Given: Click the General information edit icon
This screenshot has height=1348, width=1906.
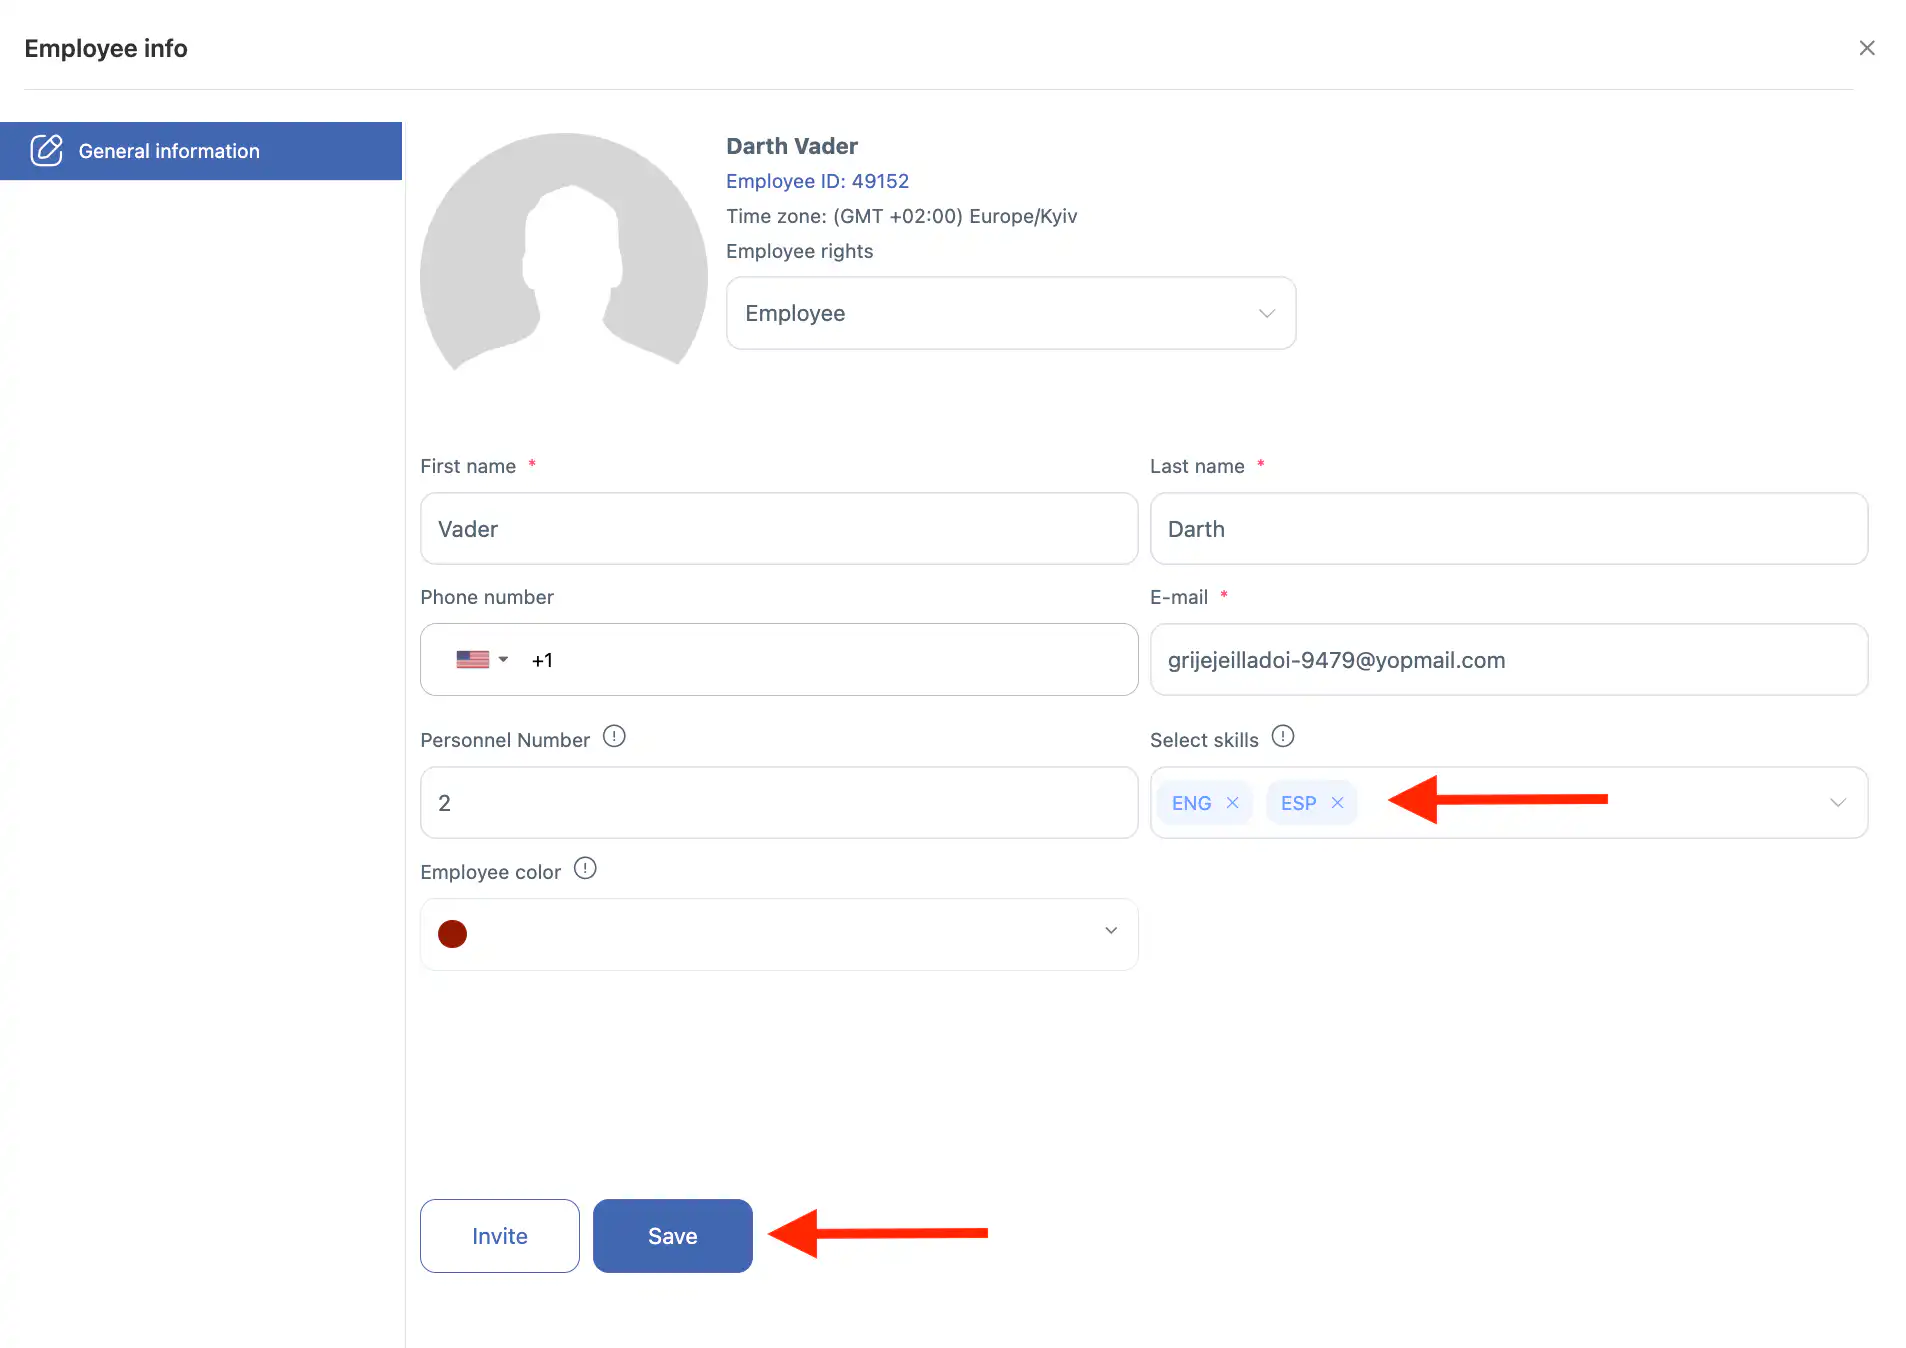Looking at the screenshot, I should coord(46,151).
